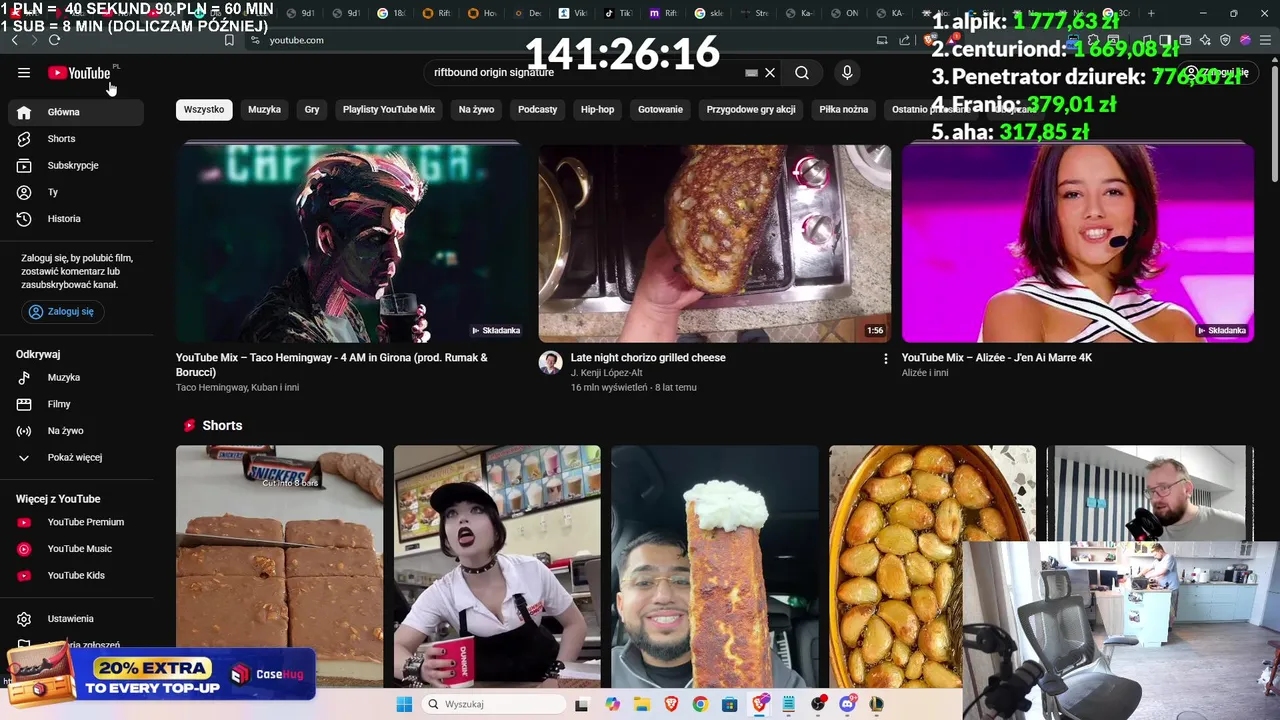Screen dimensions: 1280x720
Task: Click the Windows taskbar Wyszukaj search box
Action: point(494,704)
